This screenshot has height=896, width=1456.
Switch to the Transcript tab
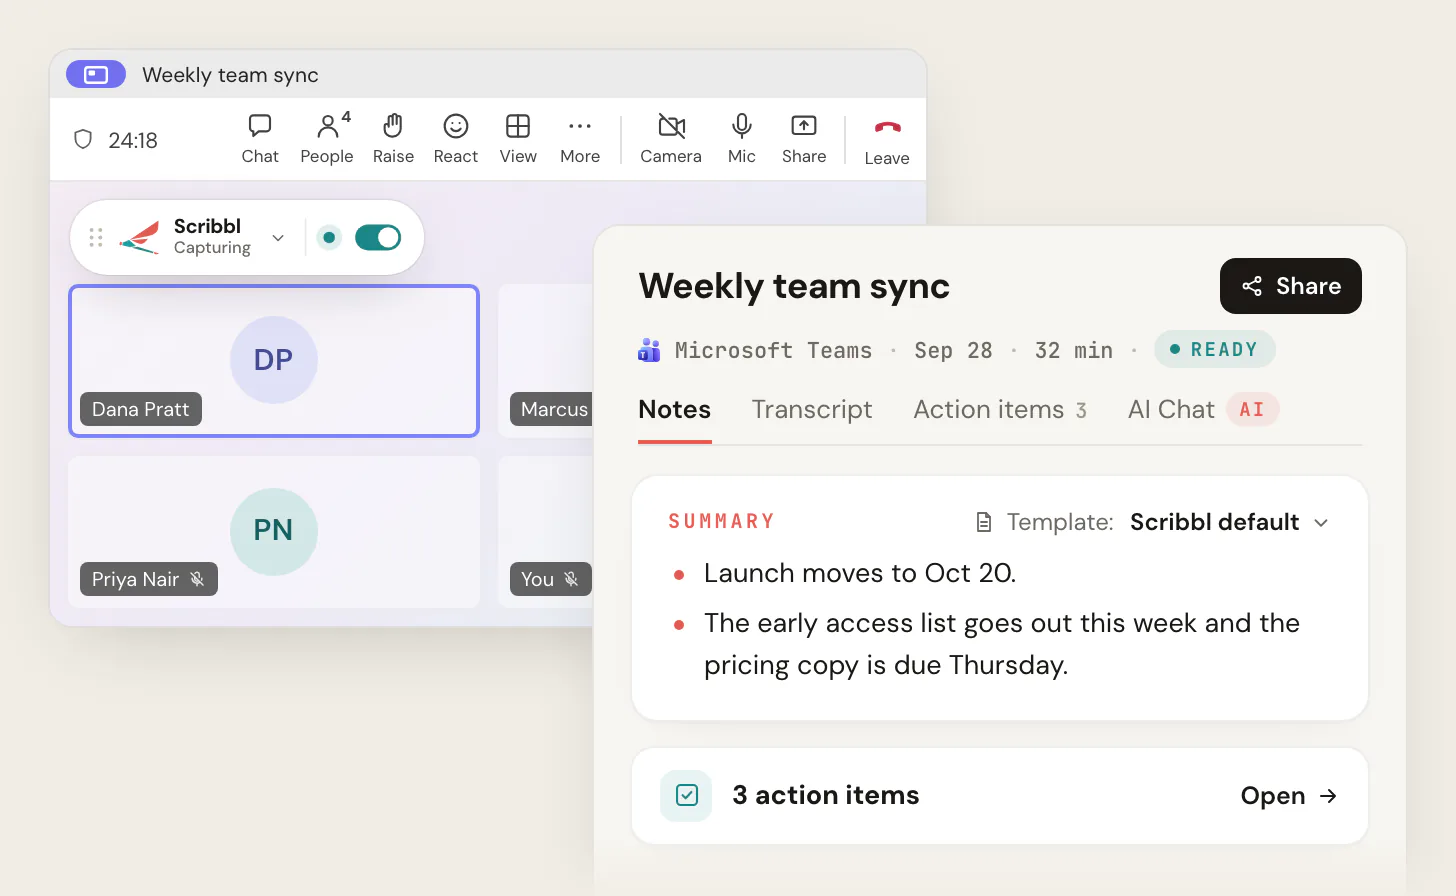coord(812,410)
